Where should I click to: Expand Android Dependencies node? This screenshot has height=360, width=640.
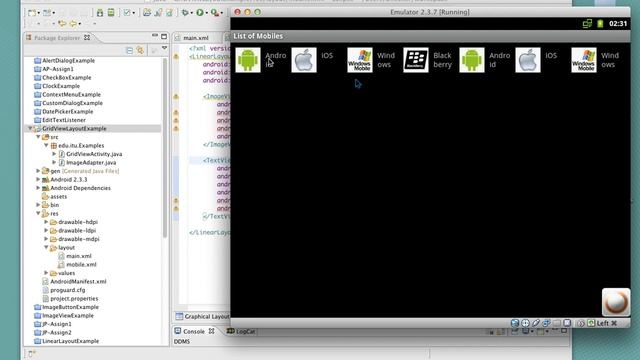pos(38,188)
